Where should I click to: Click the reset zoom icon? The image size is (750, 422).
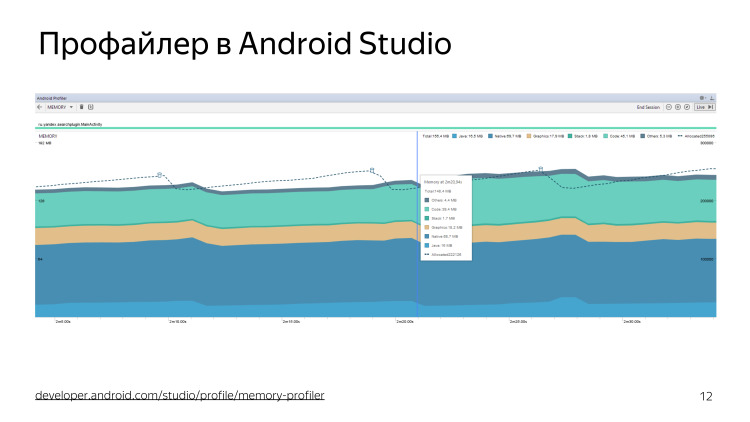pyautogui.click(x=687, y=107)
